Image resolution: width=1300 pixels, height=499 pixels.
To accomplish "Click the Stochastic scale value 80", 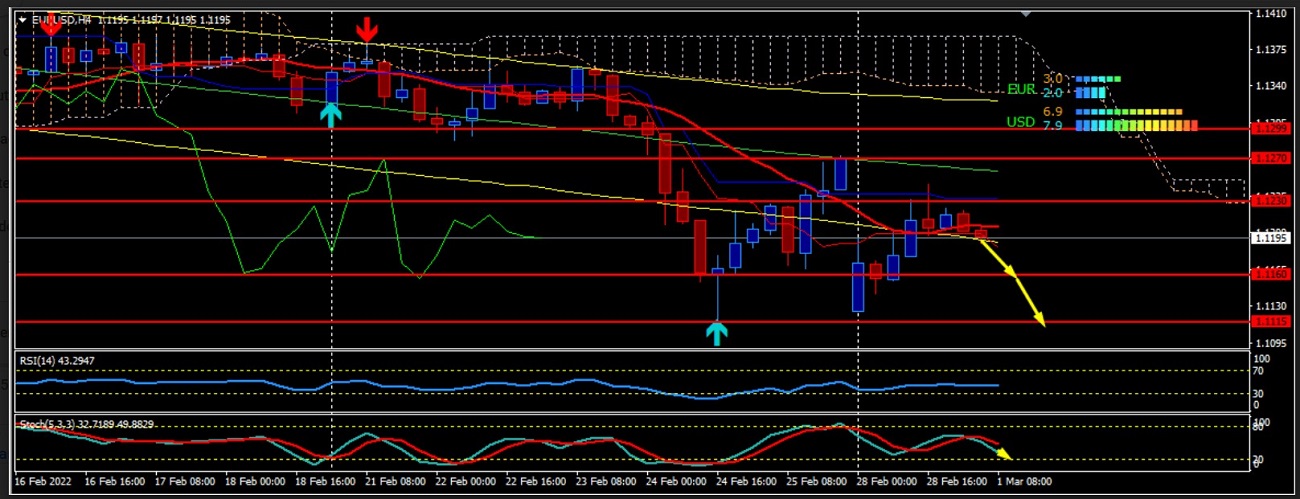I will click(1259, 428).
